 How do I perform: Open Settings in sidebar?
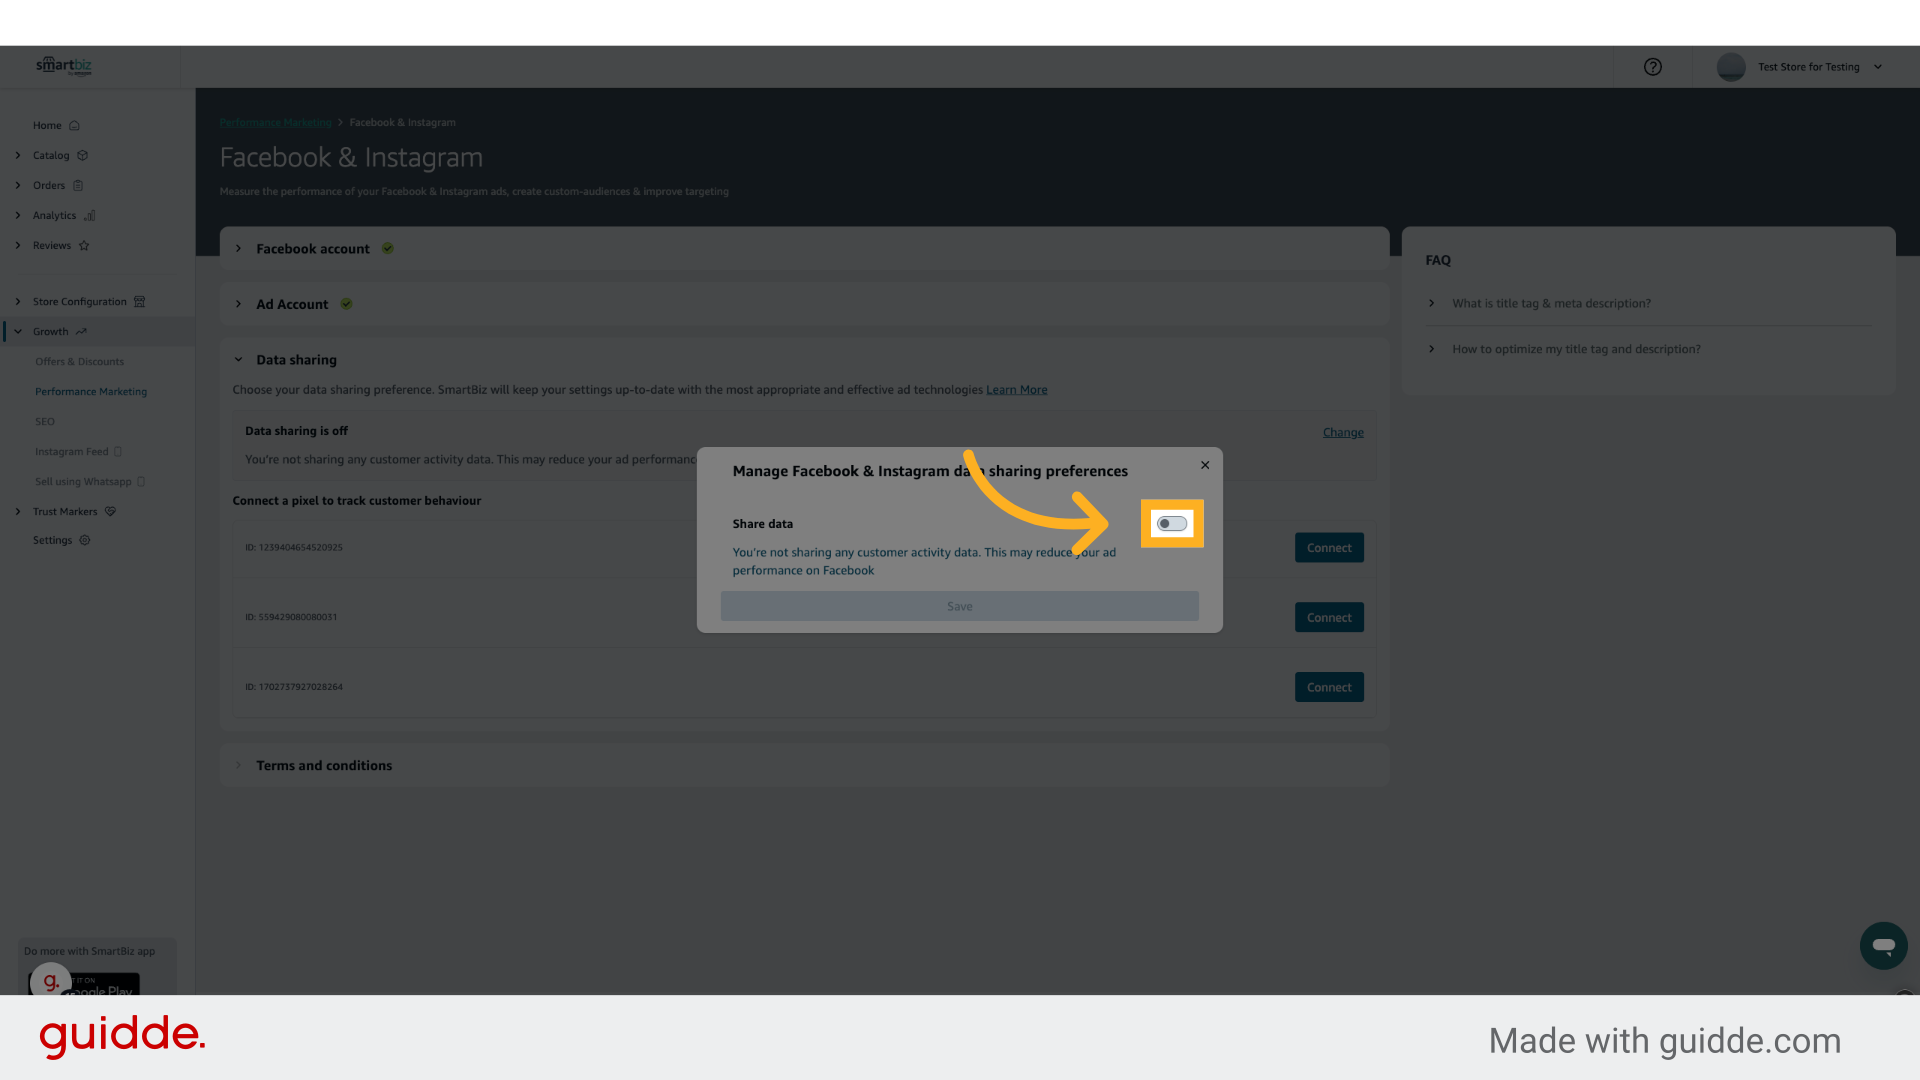52,541
